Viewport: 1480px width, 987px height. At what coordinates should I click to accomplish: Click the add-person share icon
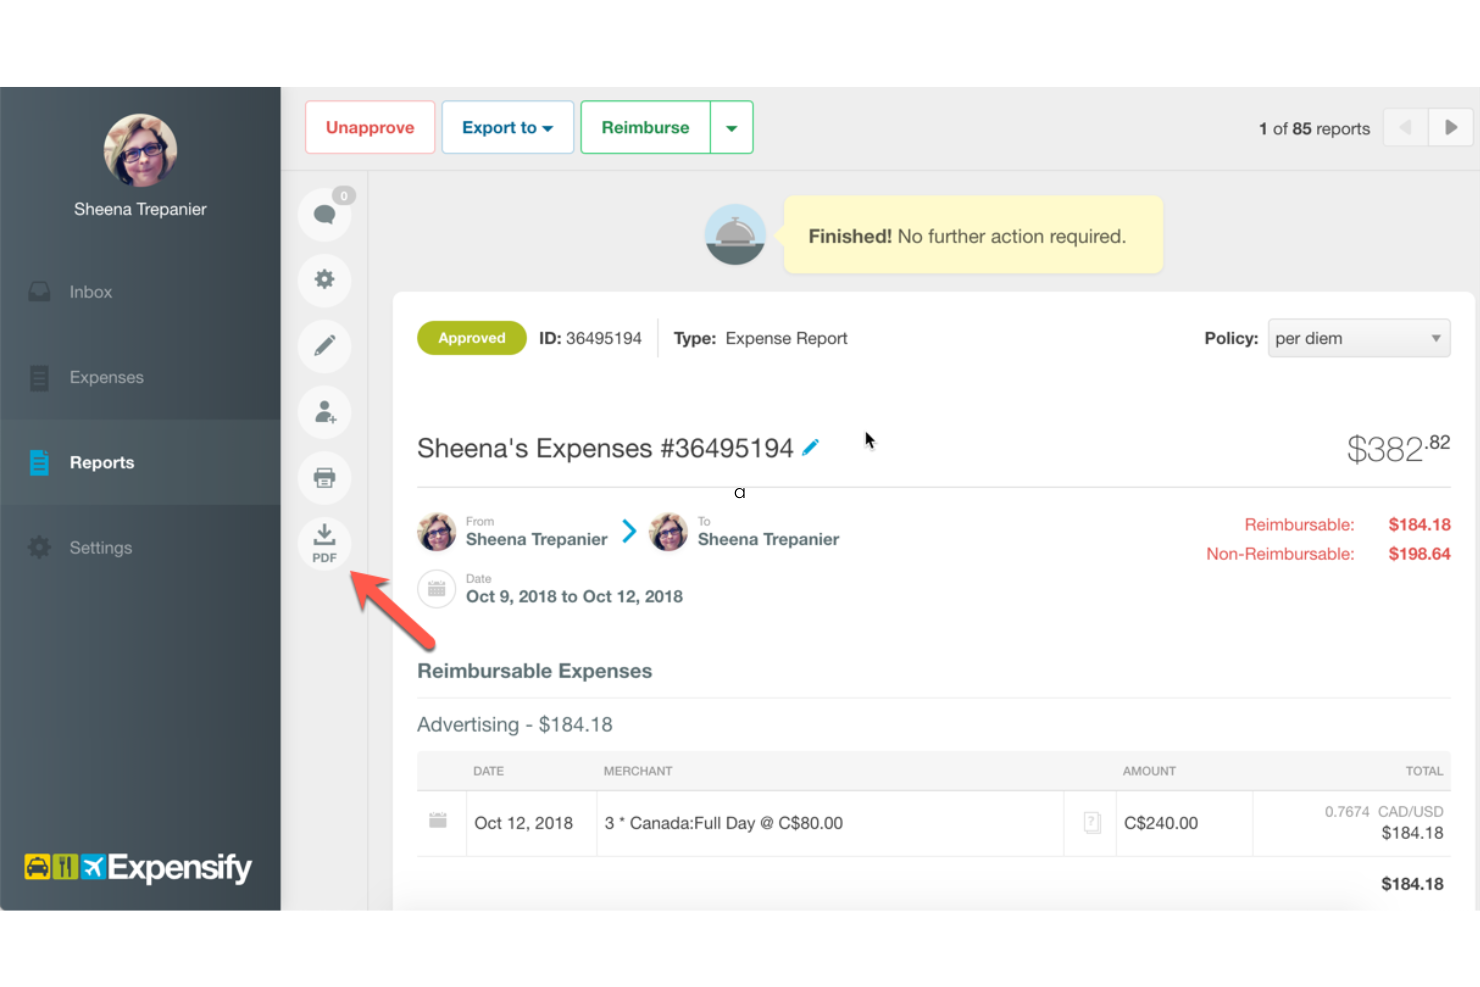click(324, 412)
